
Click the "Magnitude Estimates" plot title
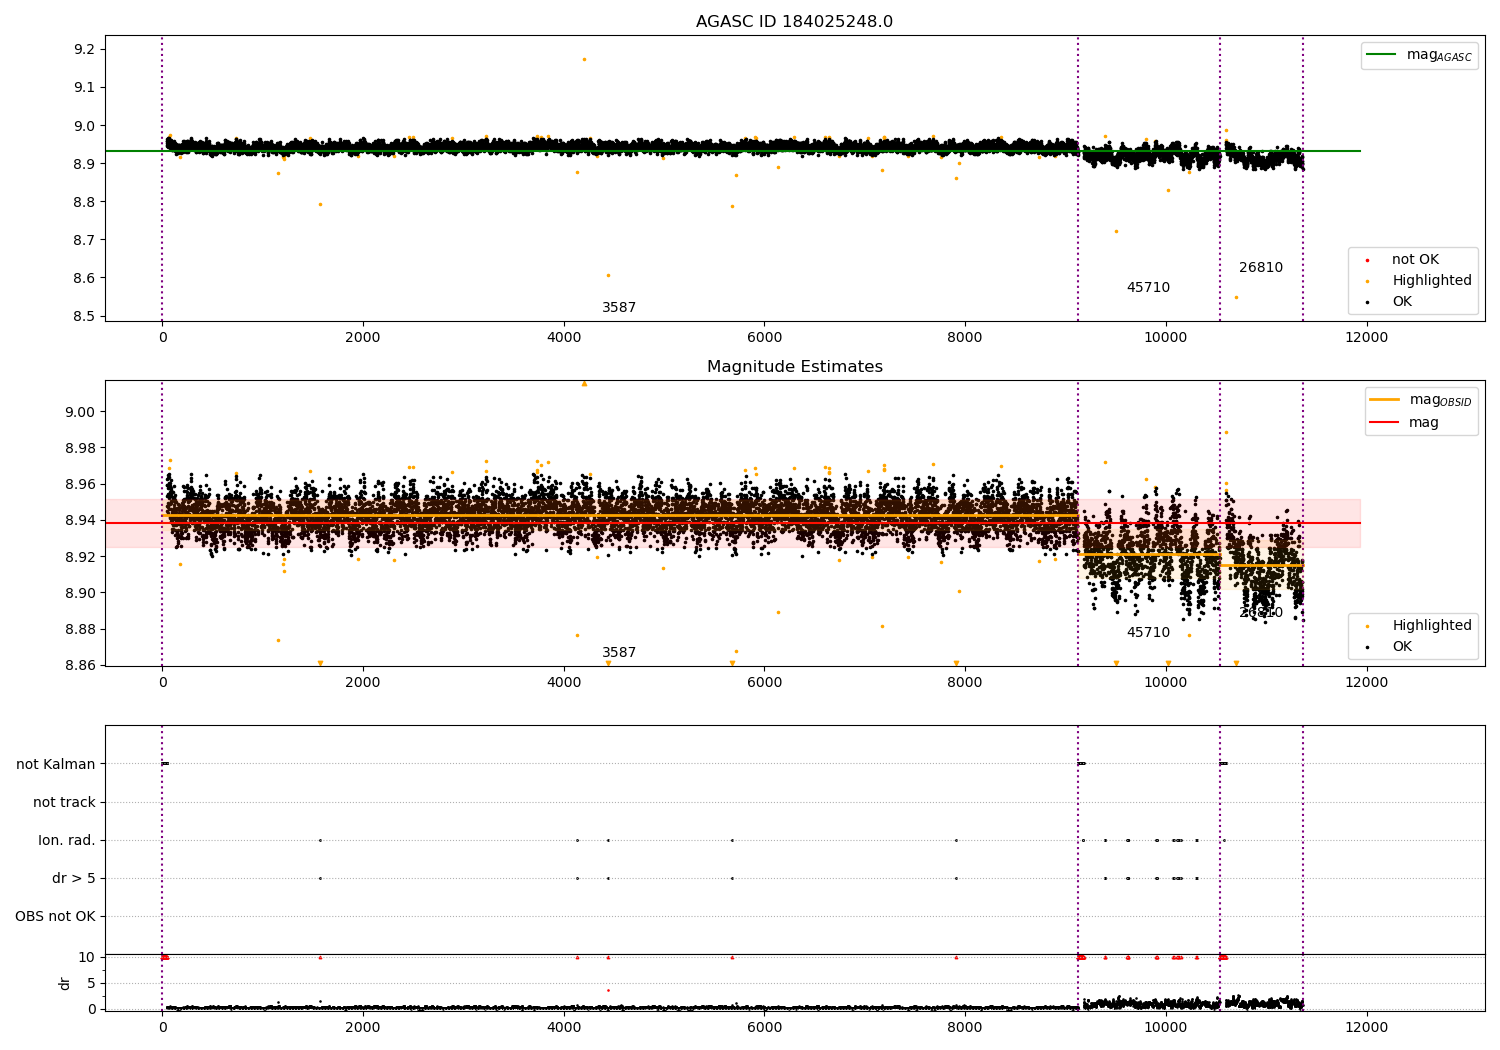(794, 367)
